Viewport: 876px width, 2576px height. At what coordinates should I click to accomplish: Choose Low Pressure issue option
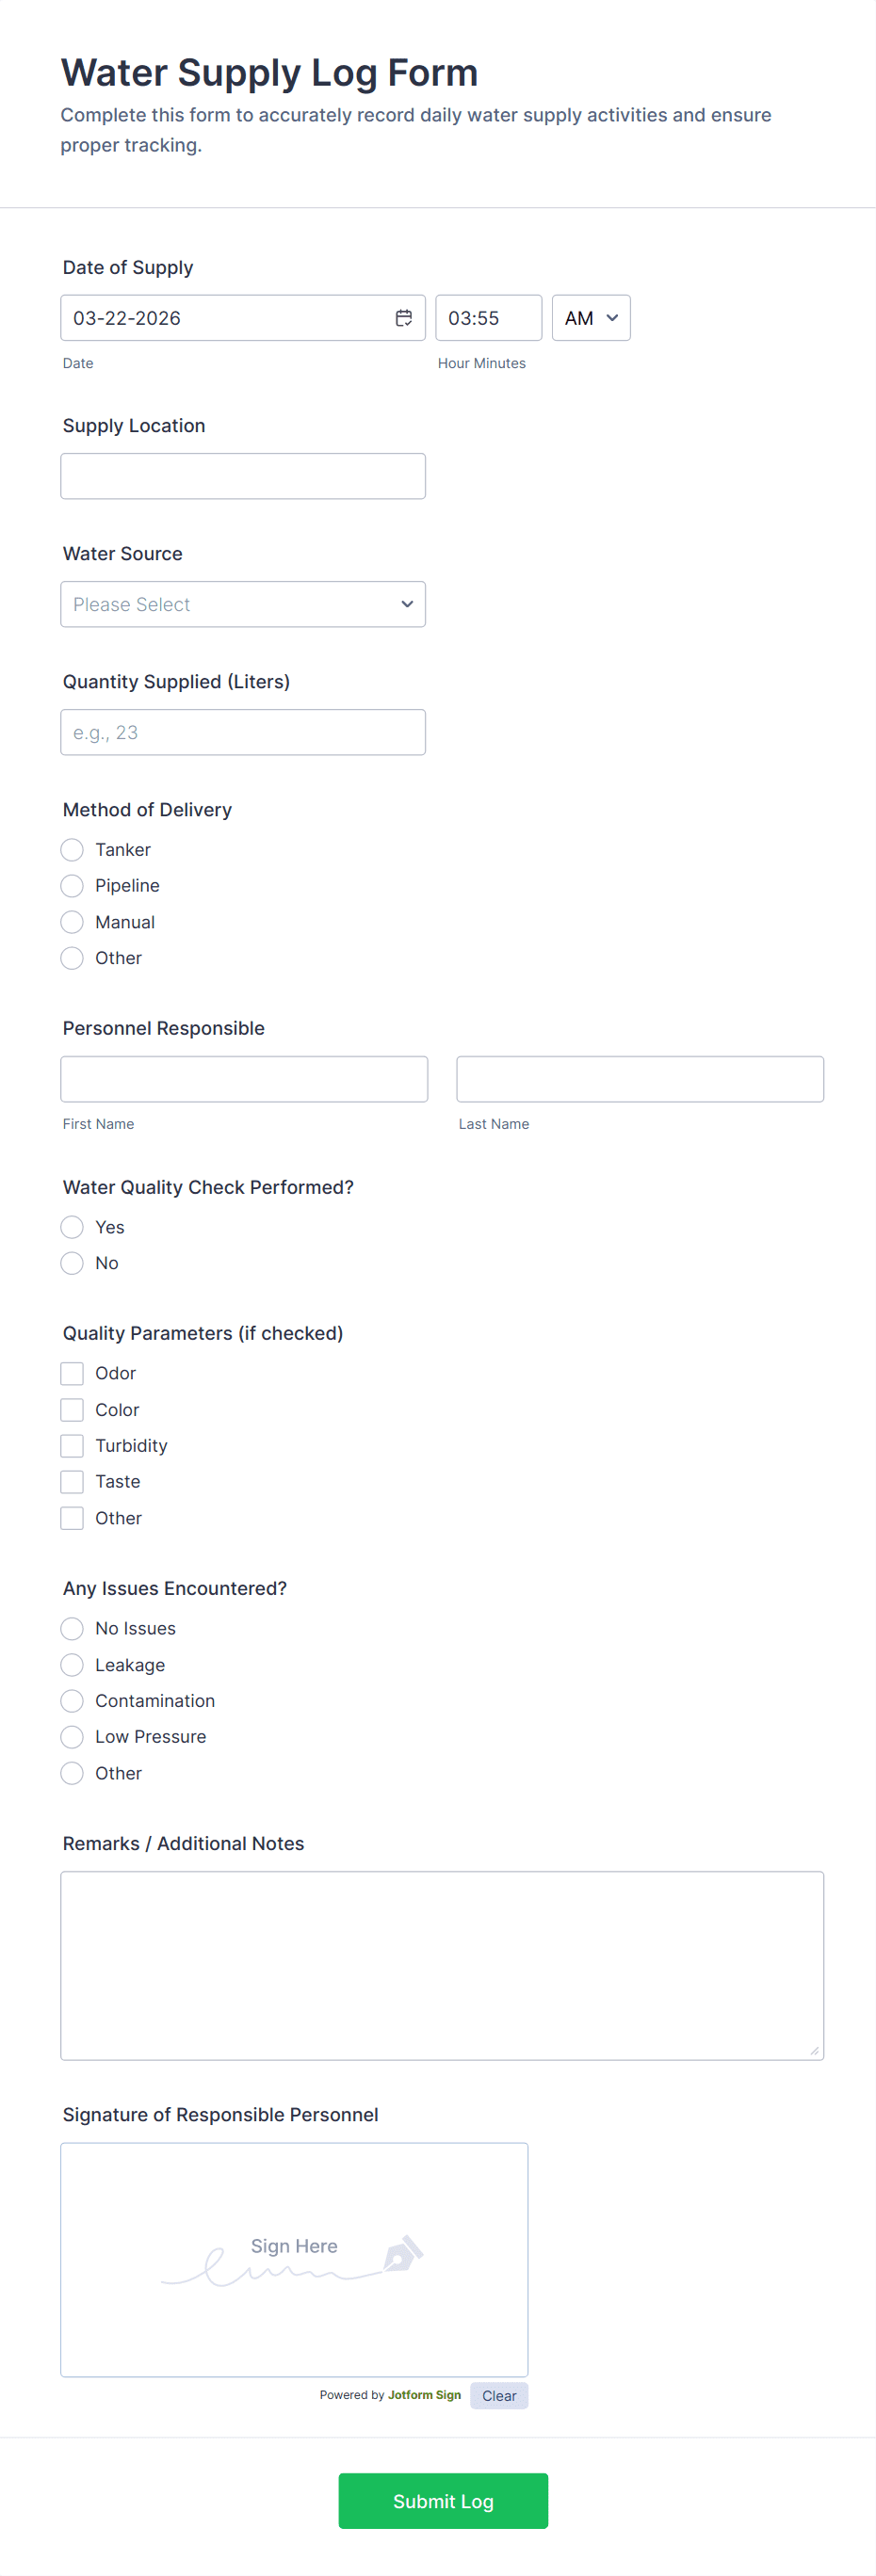point(72,1737)
